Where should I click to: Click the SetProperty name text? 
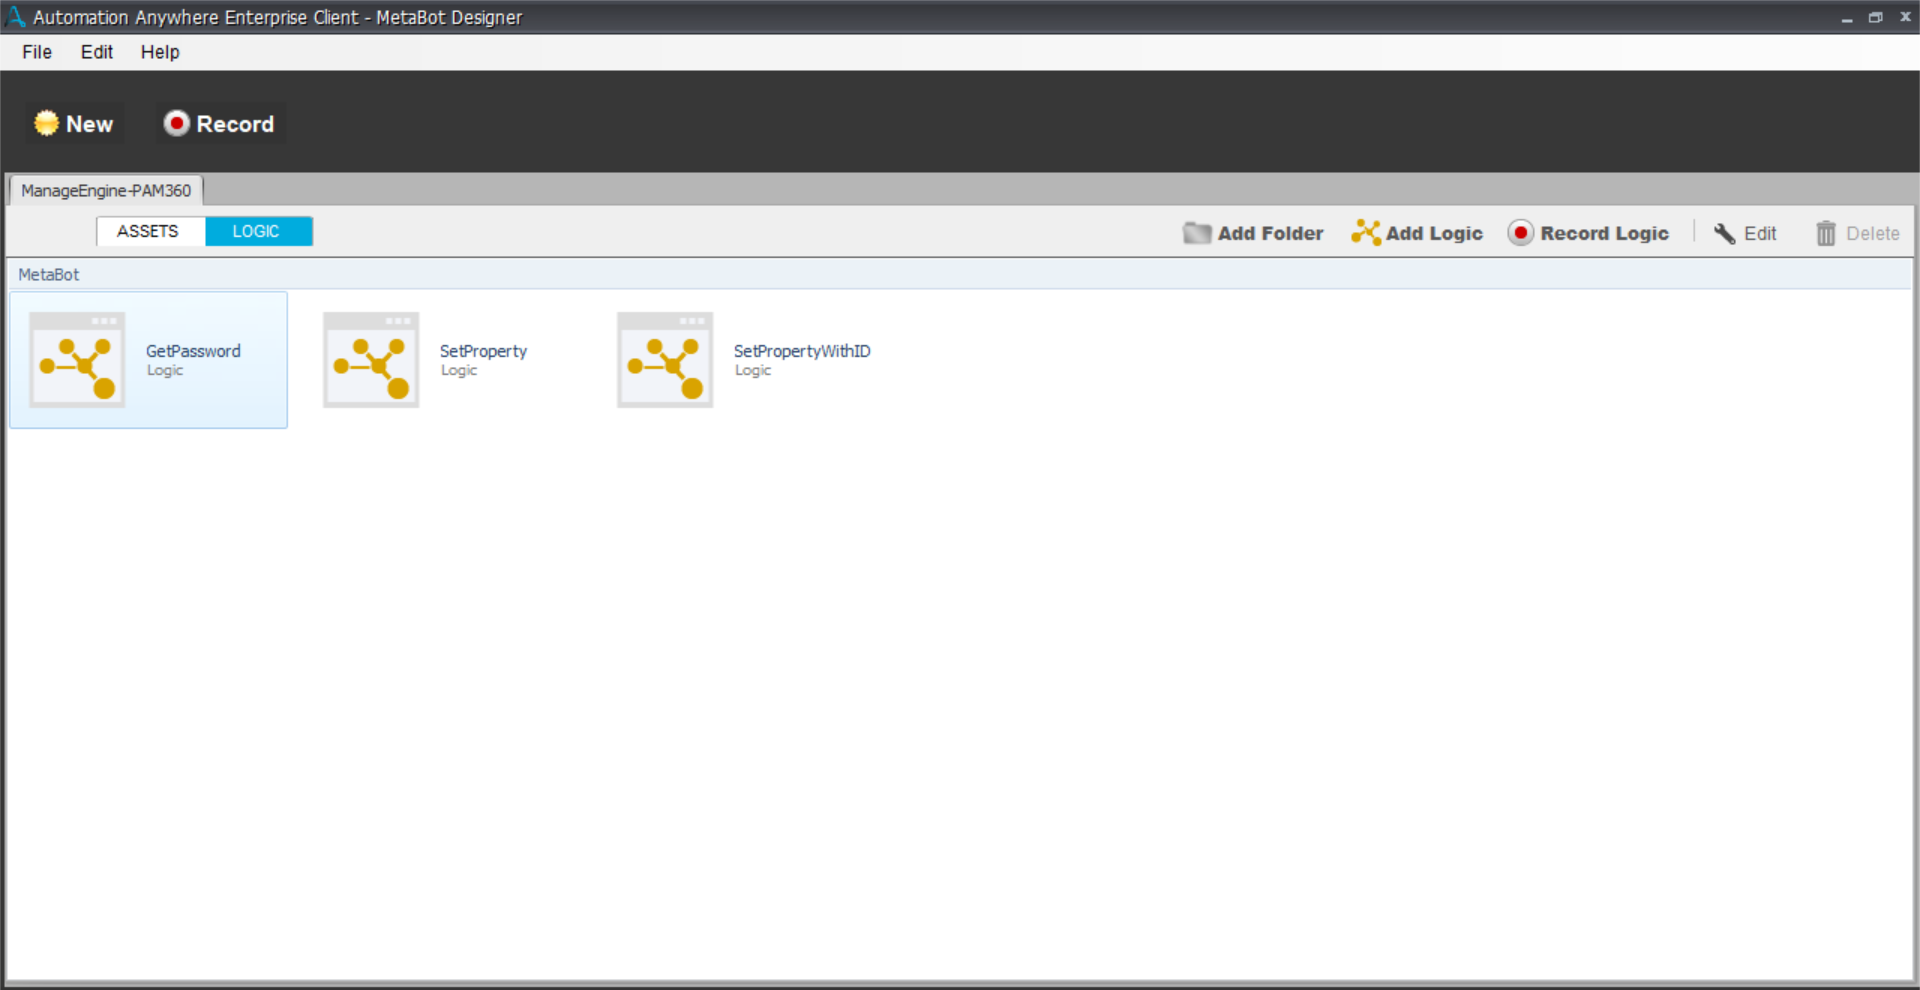(x=483, y=351)
